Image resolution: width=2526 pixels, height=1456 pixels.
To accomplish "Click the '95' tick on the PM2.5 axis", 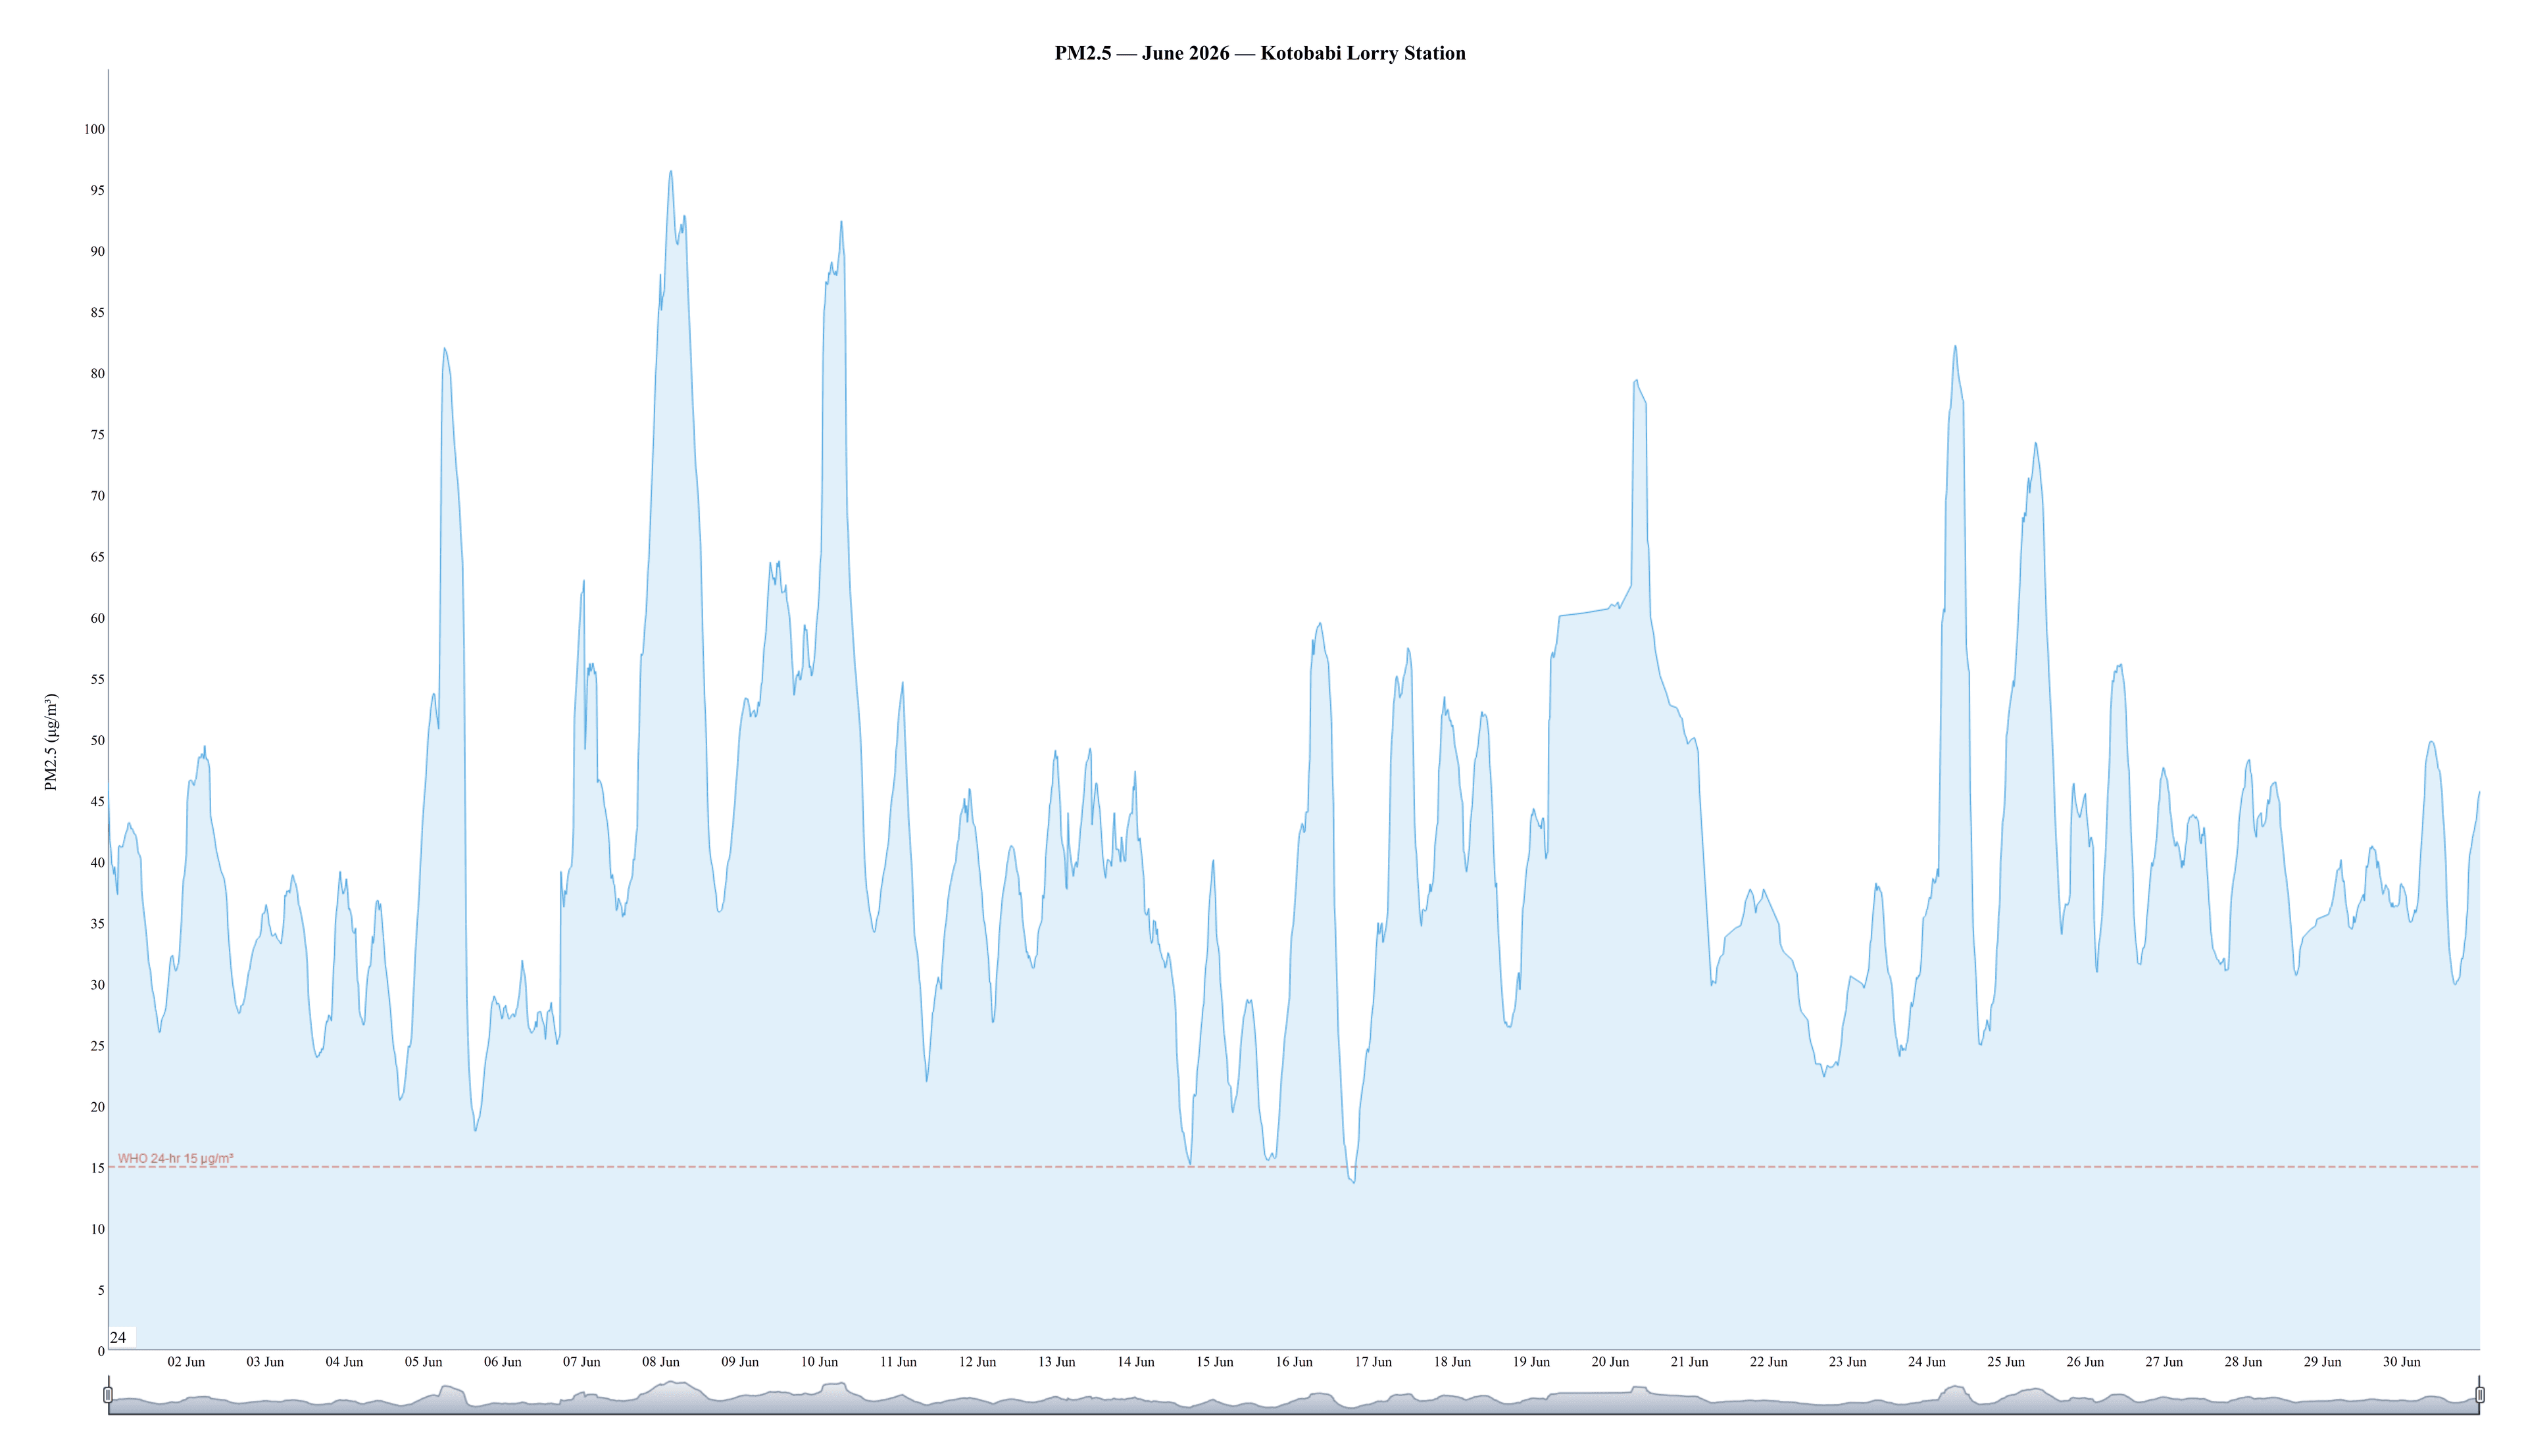I will tap(97, 190).
